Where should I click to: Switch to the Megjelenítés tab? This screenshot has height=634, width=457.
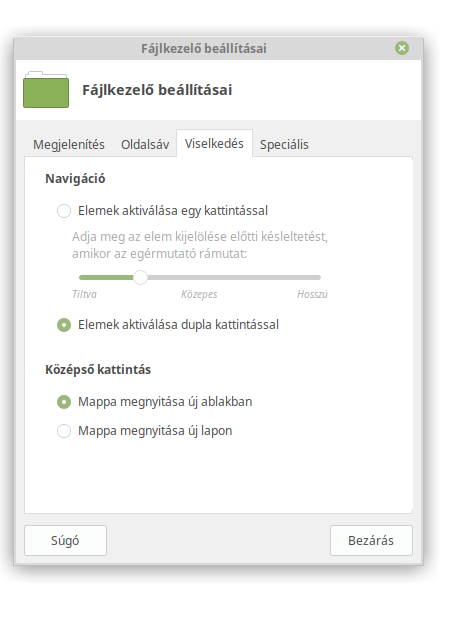click(x=69, y=144)
